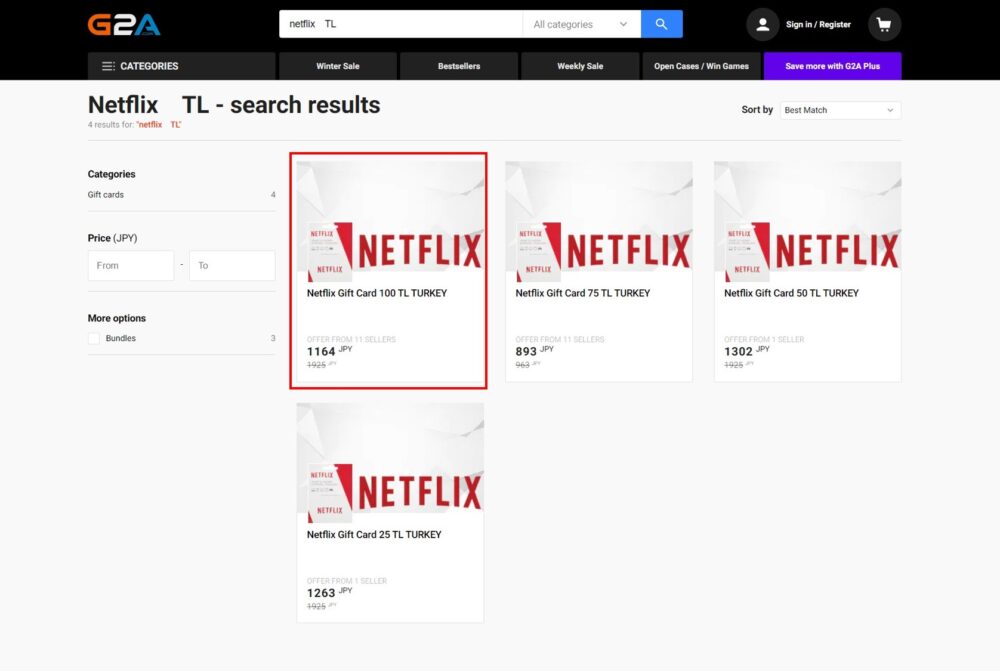Open Netflix Gift Card 100 TL TURKEY title
The width and height of the screenshot is (1000, 671).
click(x=377, y=293)
